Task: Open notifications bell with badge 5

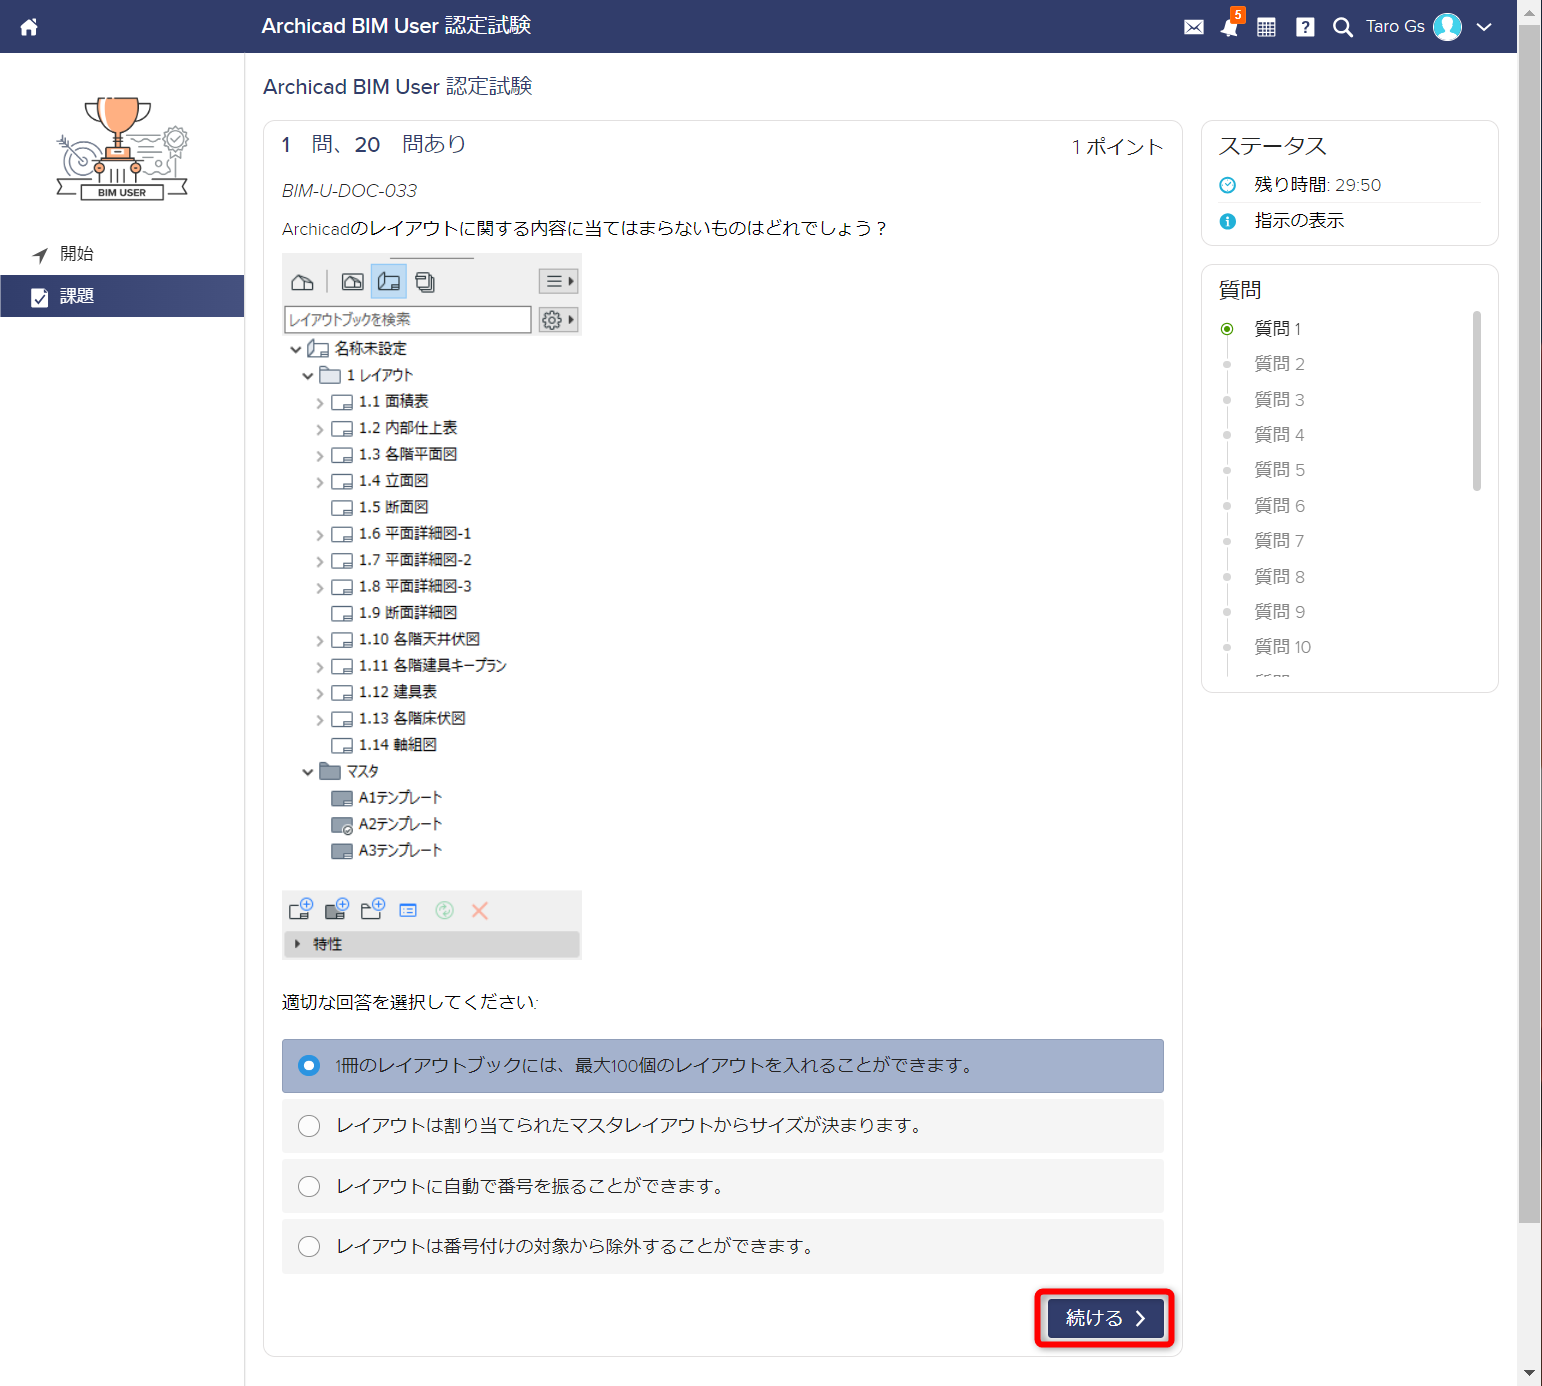Action: coord(1230,26)
